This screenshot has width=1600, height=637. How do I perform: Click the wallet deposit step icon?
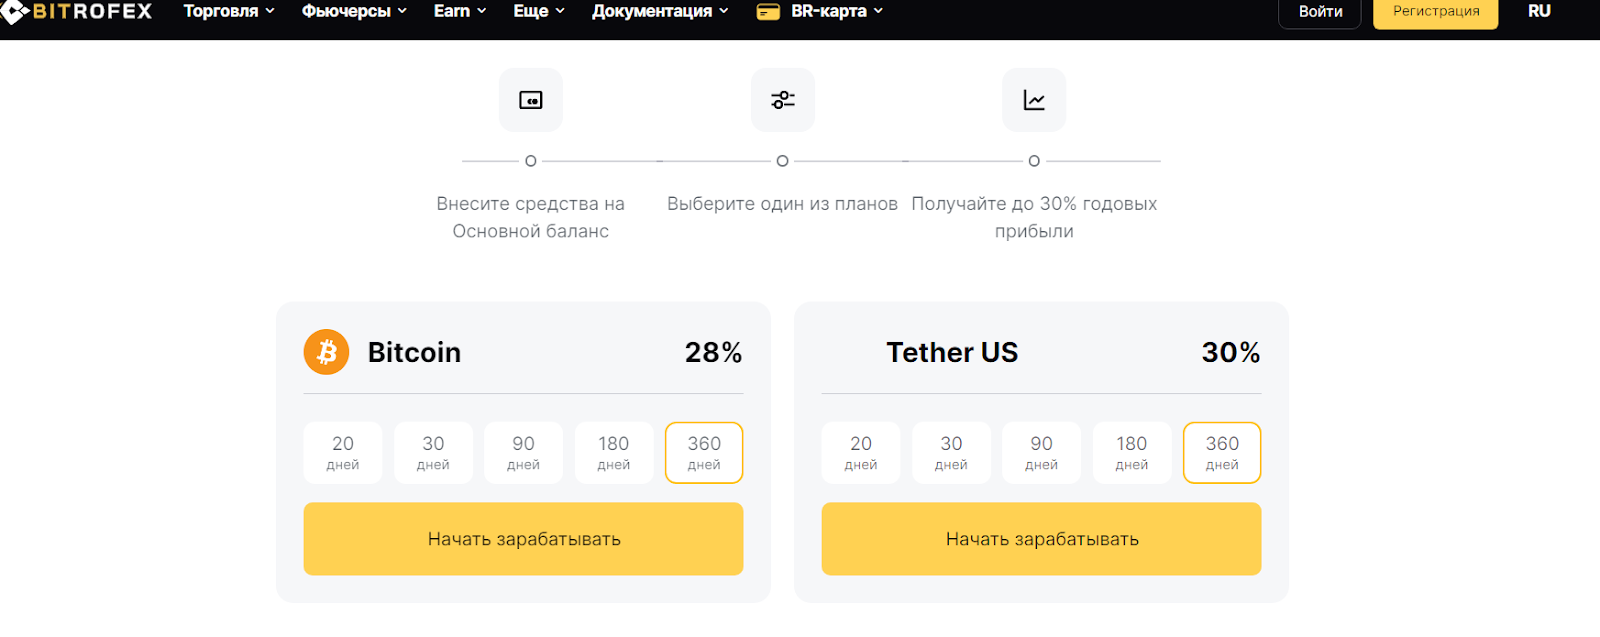click(531, 100)
